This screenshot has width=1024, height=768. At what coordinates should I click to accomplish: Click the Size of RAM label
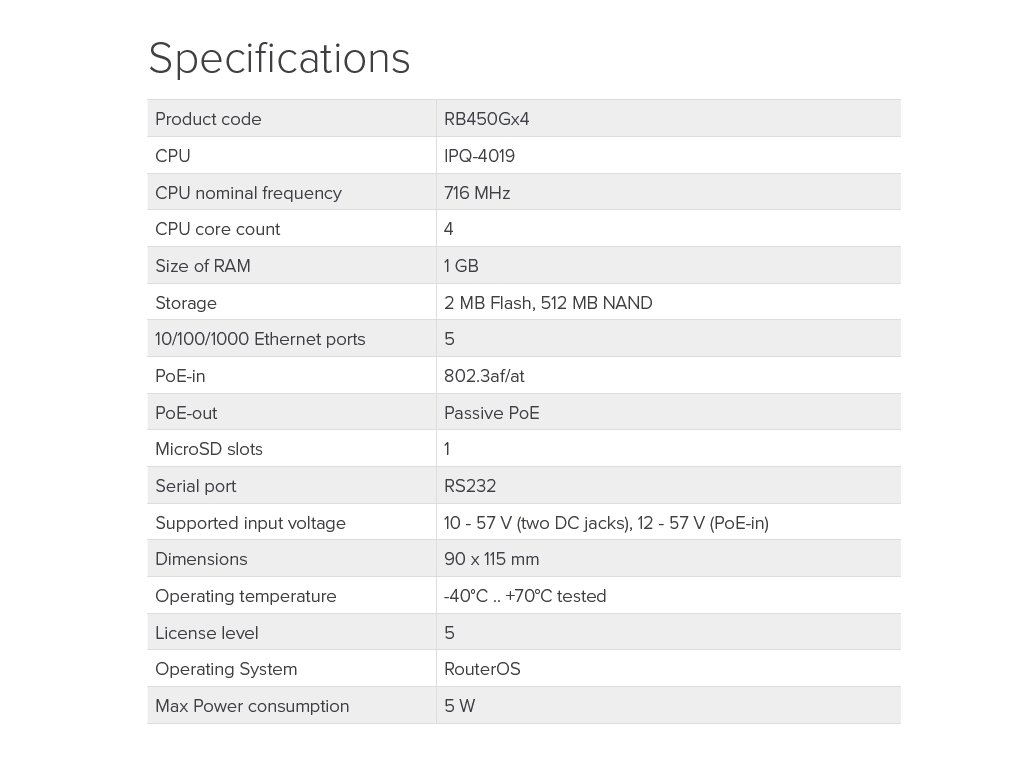pos(202,266)
